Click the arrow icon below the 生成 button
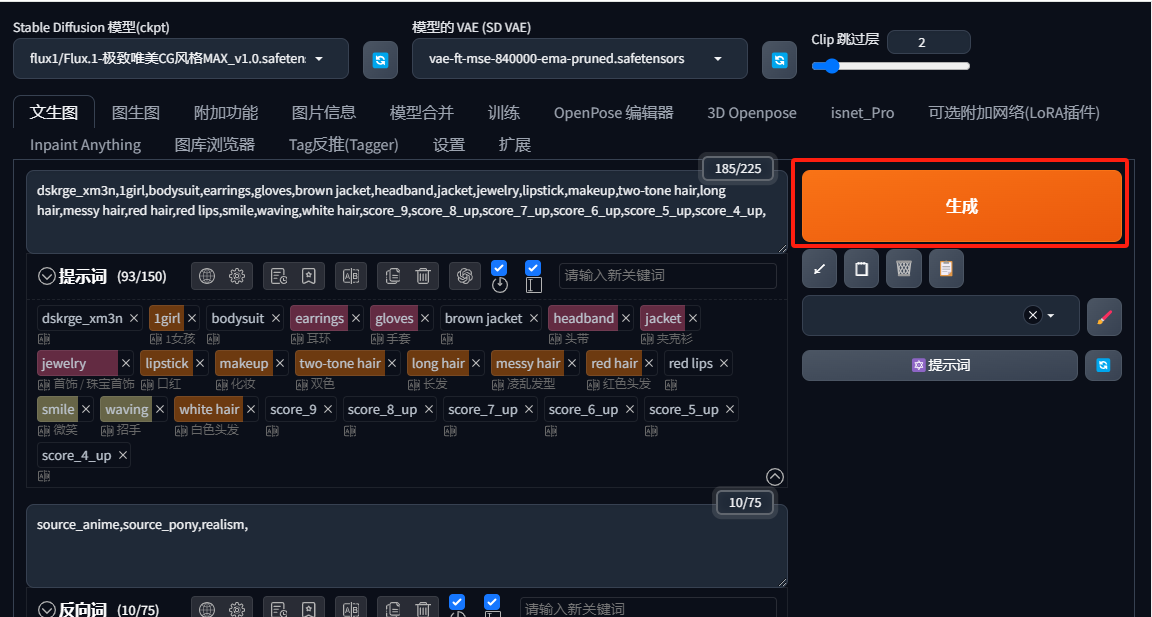 (819, 268)
